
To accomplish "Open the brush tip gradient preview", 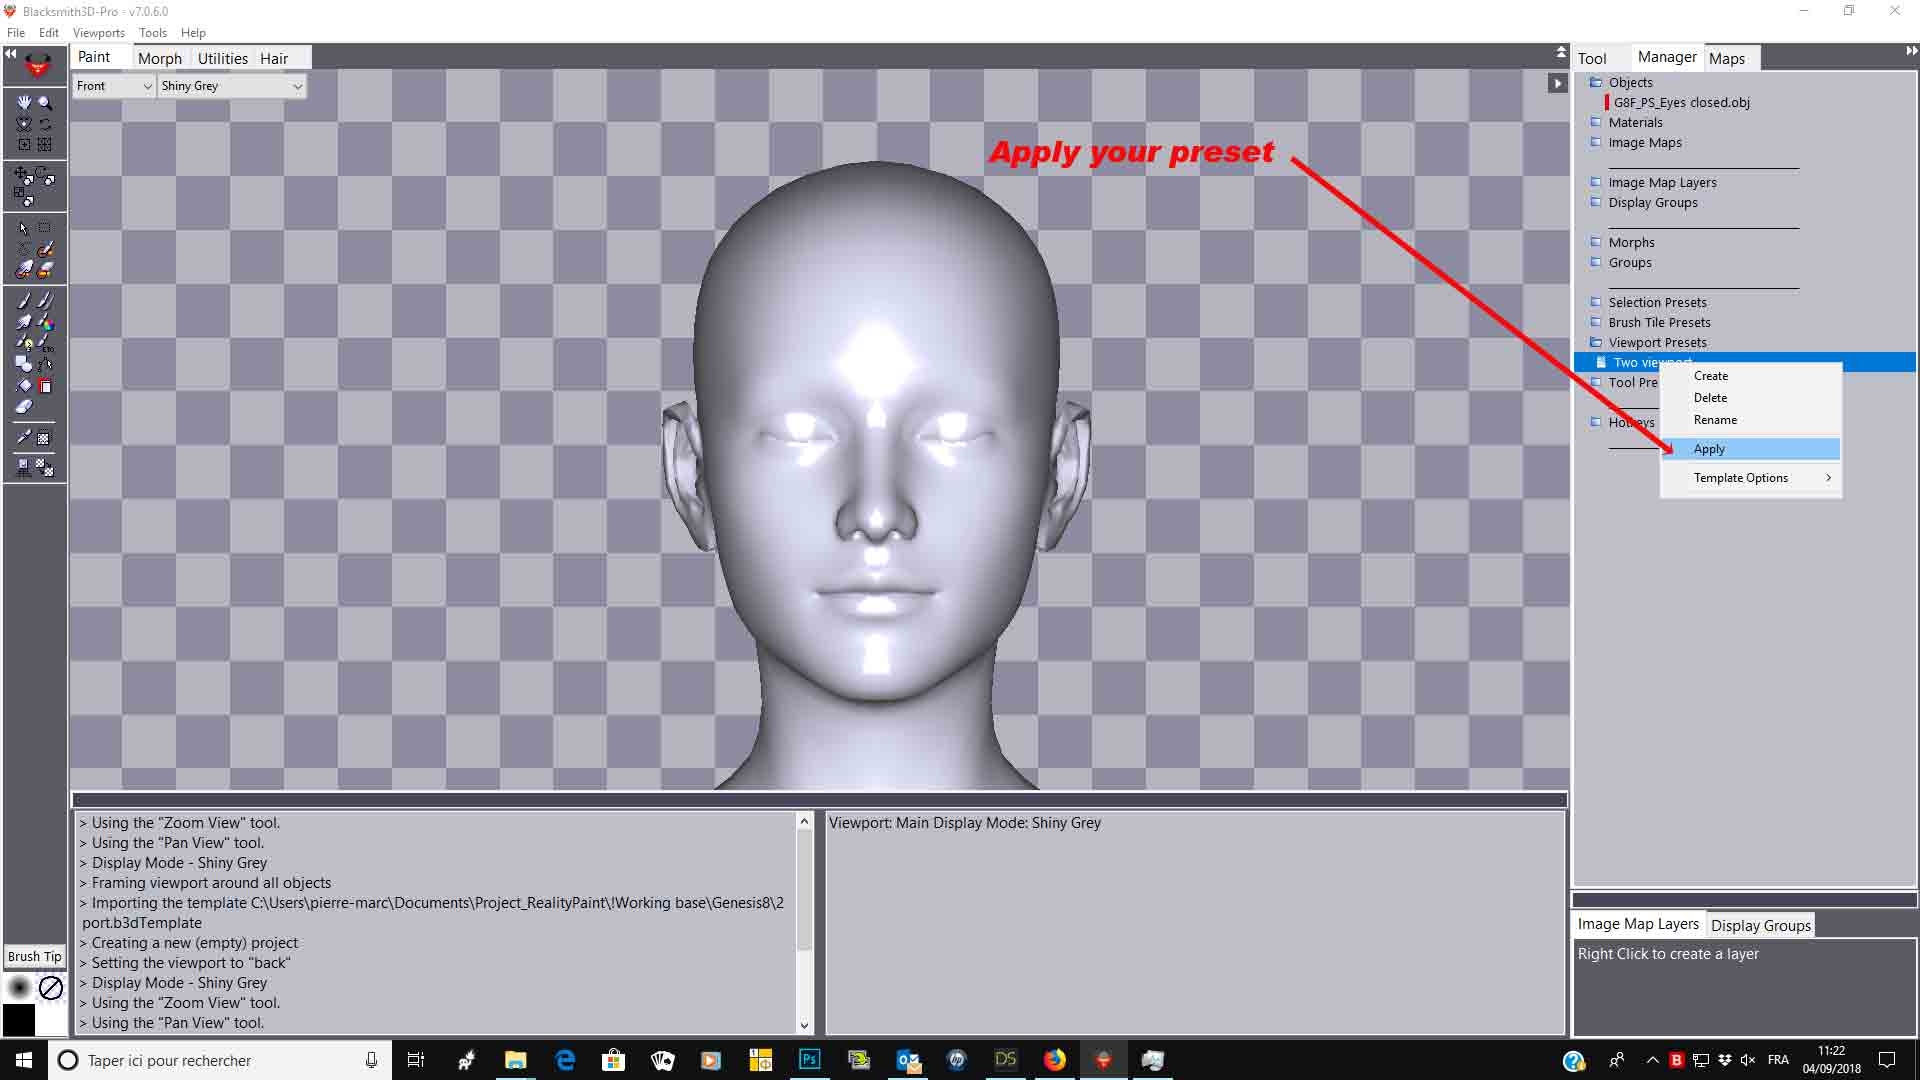I will [x=19, y=988].
